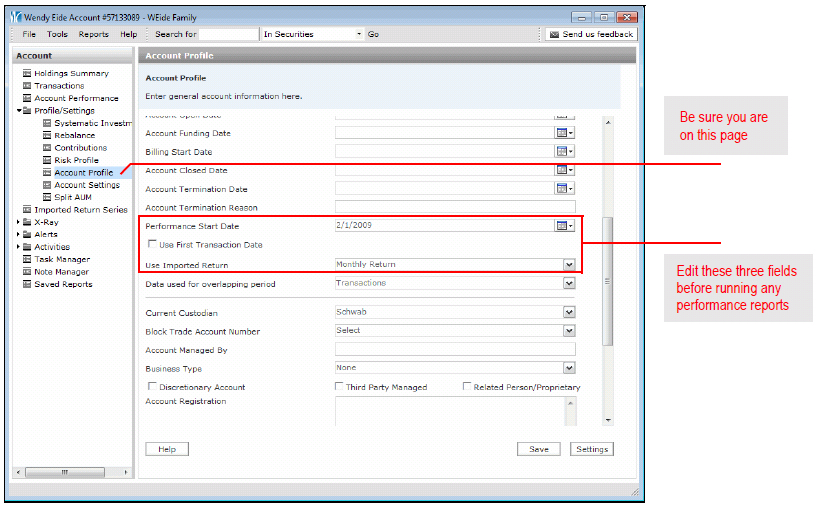Click calendar icon for Account Termination Date
Screen dimensions: 817x507
click(564, 189)
